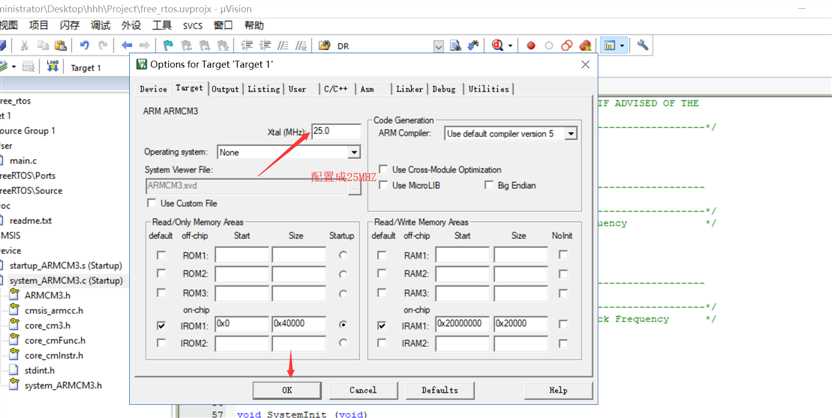Open SVCS menu
832x418 pixels.
(193, 25)
